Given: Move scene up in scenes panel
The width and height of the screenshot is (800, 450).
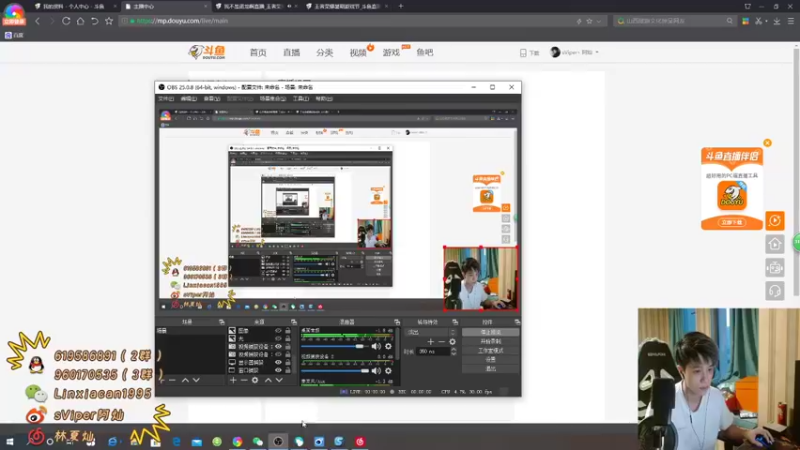Looking at the screenshot, I should click(x=185, y=380).
